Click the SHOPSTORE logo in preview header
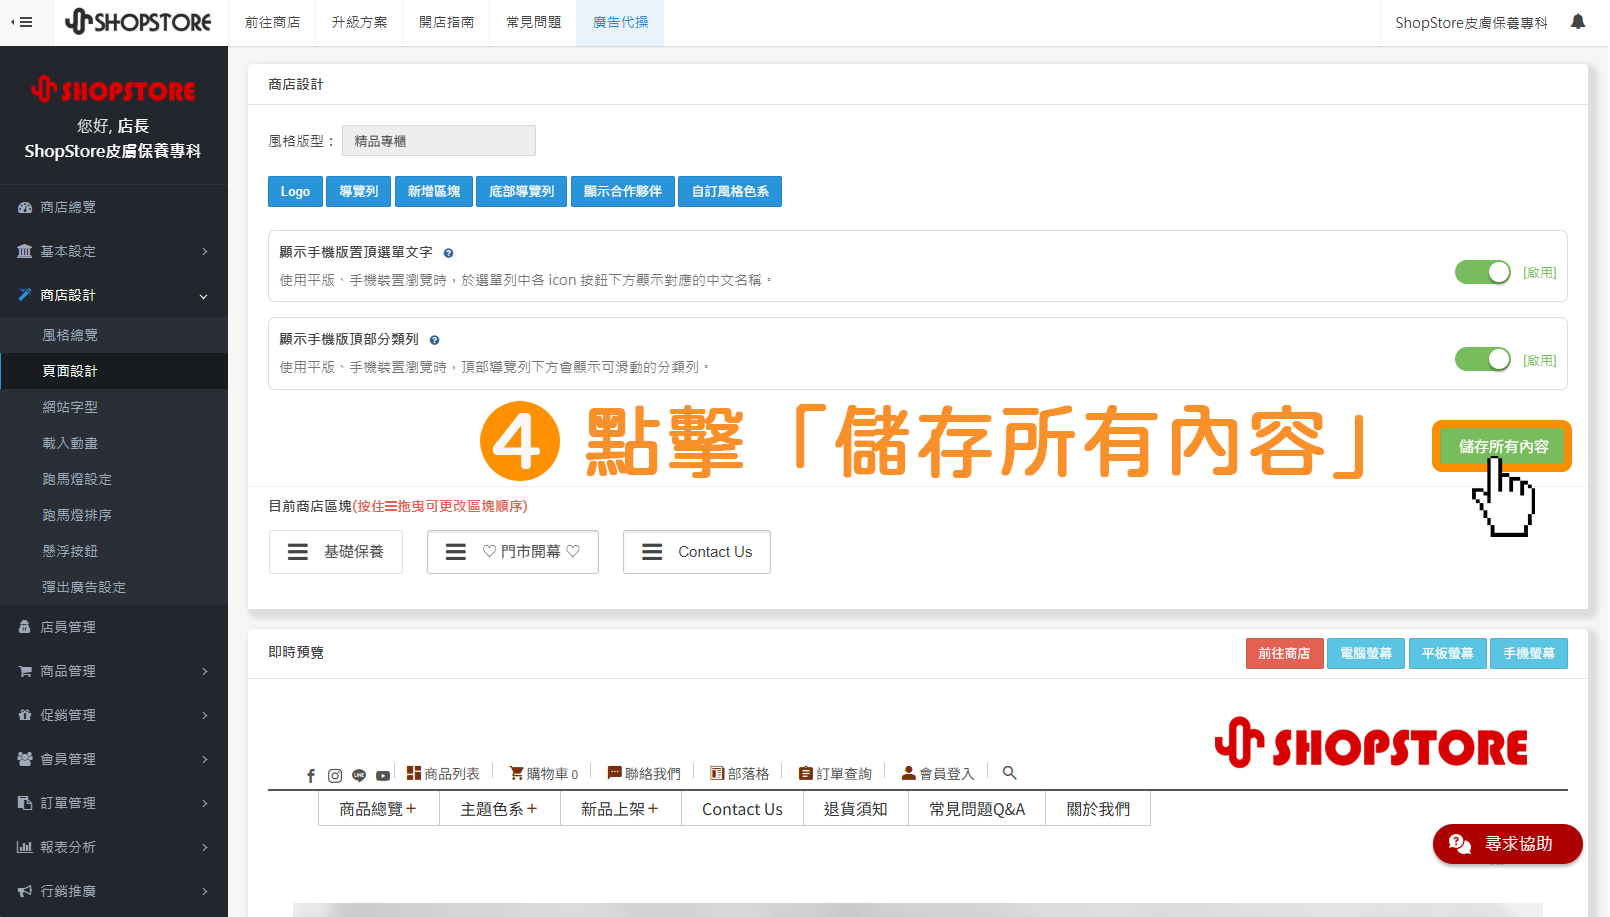The image size is (1610, 917). [x=1371, y=743]
